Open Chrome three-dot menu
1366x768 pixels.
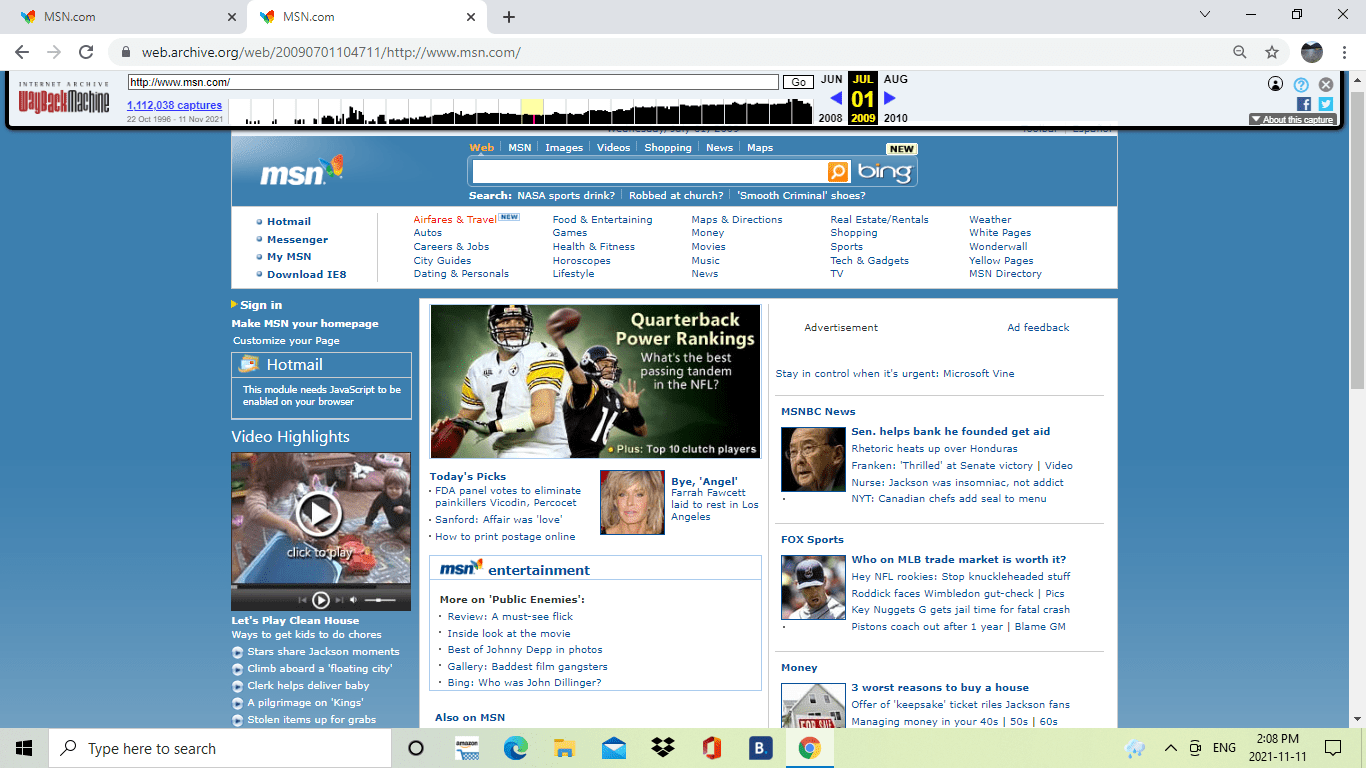1344,52
